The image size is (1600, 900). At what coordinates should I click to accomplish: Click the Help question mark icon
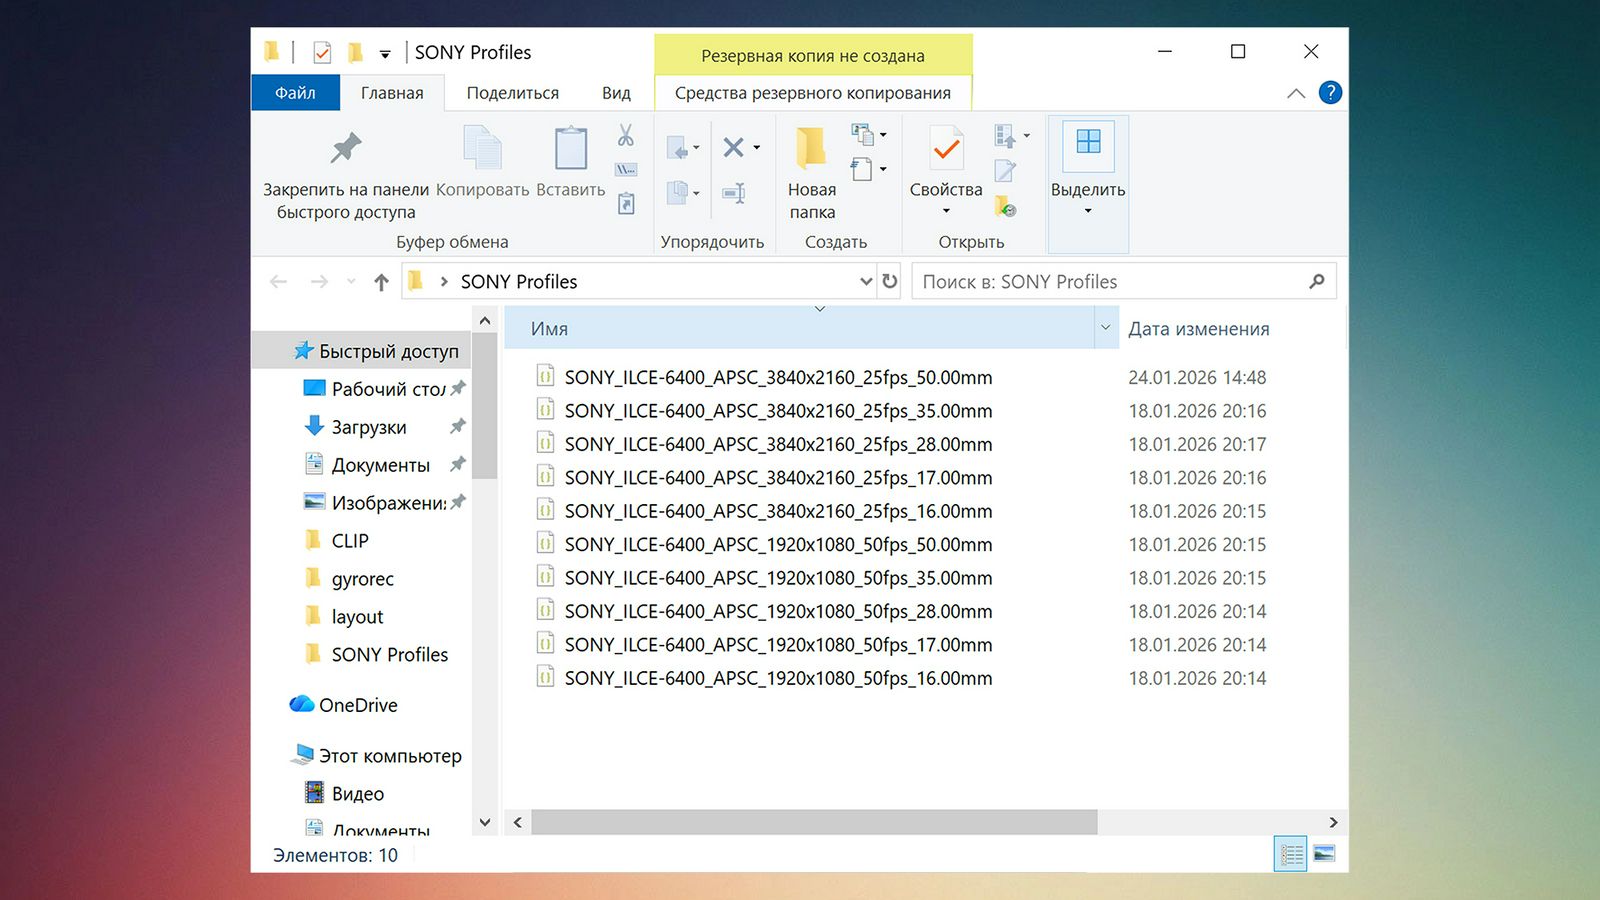1330,93
